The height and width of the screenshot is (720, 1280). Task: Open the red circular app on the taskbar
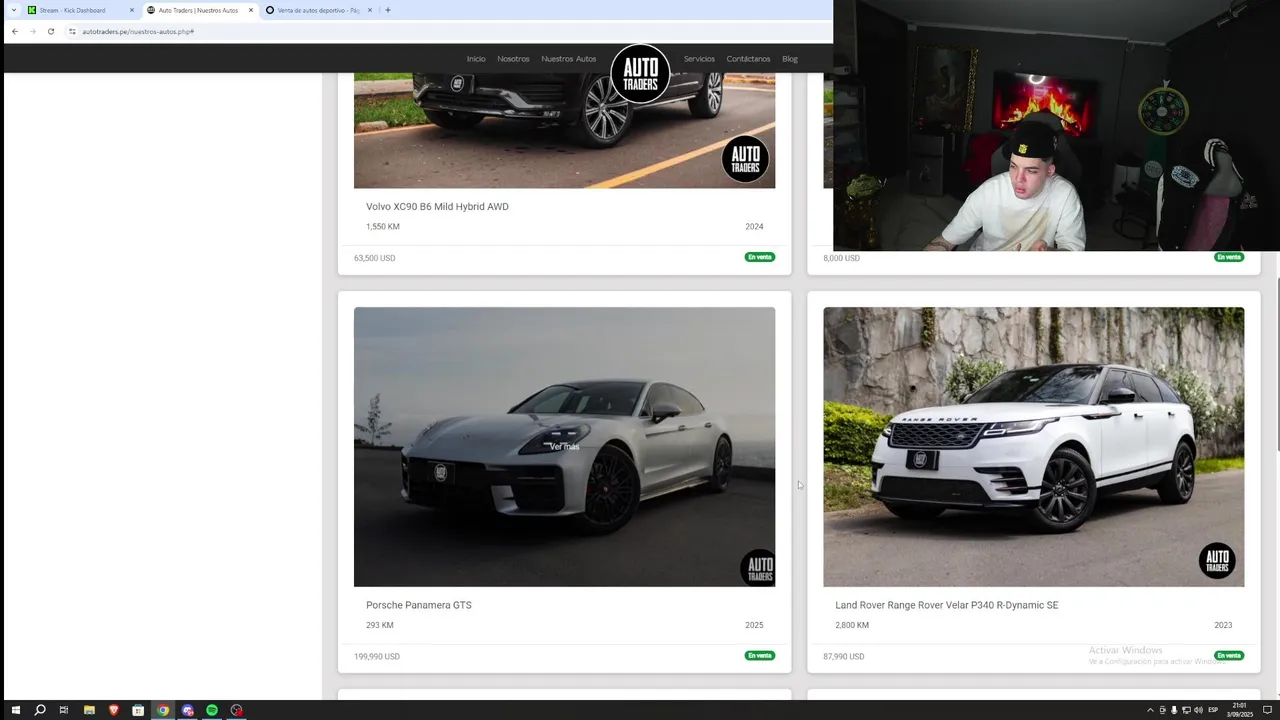point(236,710)
